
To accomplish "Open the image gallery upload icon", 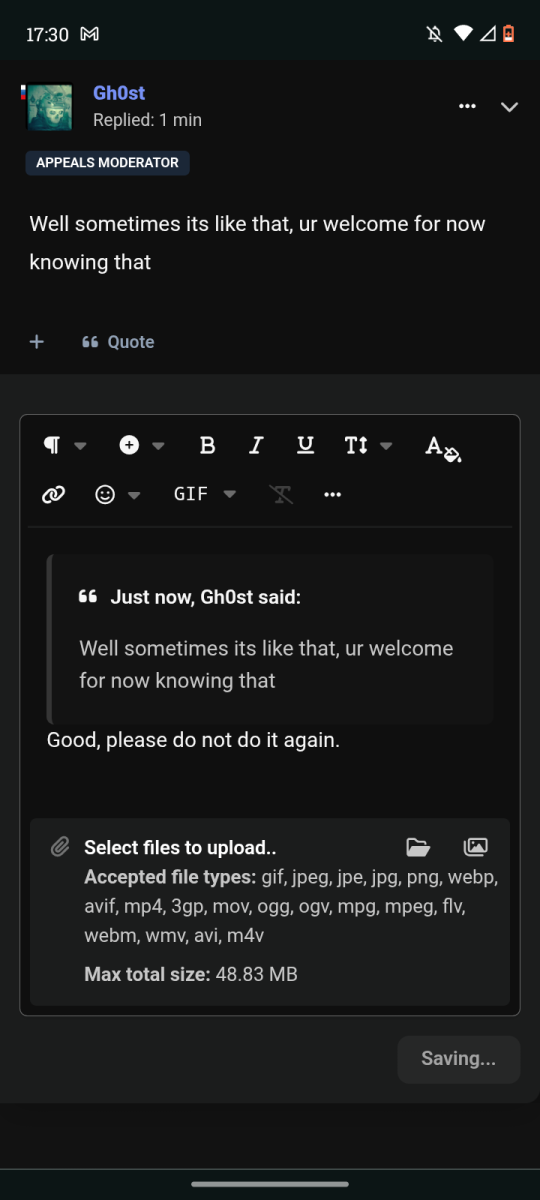I will coord(476,847).
